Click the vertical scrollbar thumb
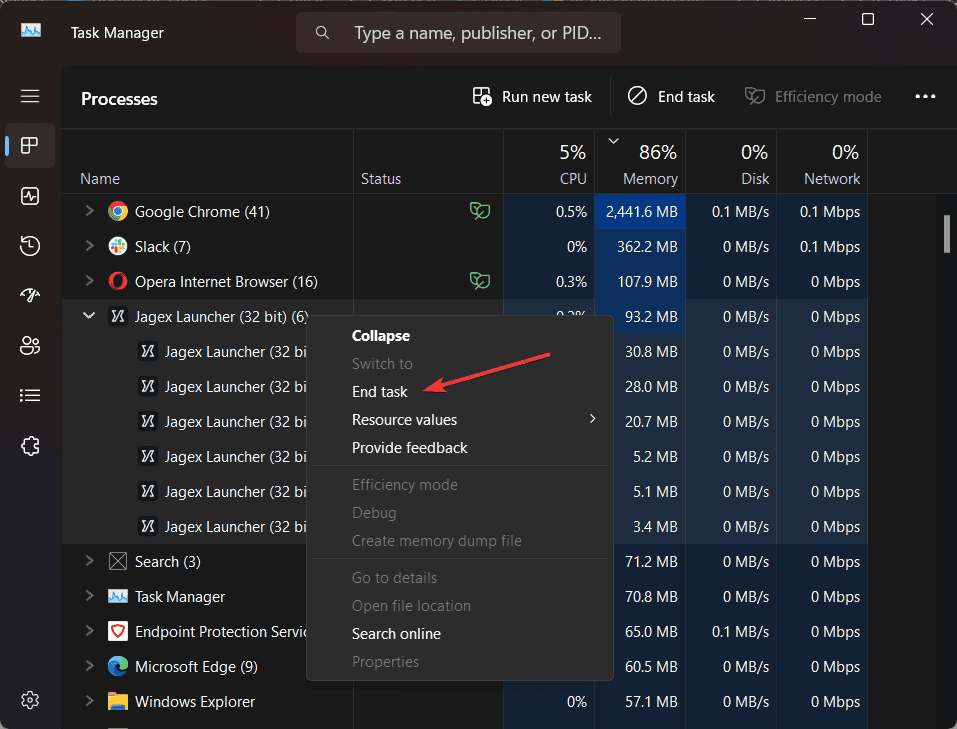Screen dimensions: 957x729 pyautogui.click(x=947, y=234)
